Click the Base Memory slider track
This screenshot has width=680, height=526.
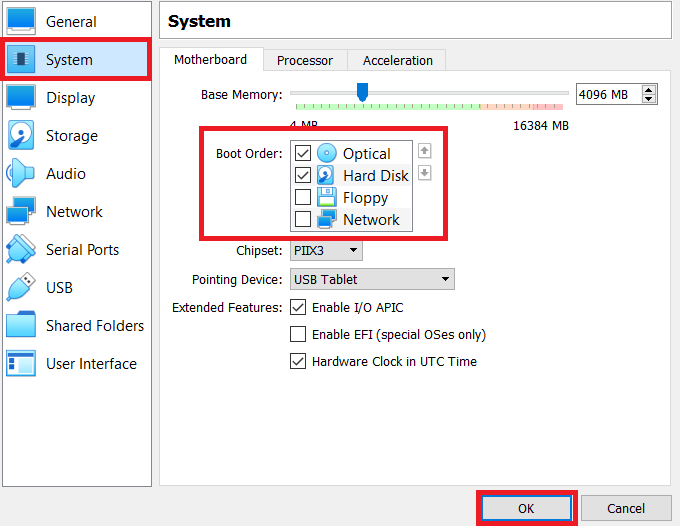pos(429,93)
